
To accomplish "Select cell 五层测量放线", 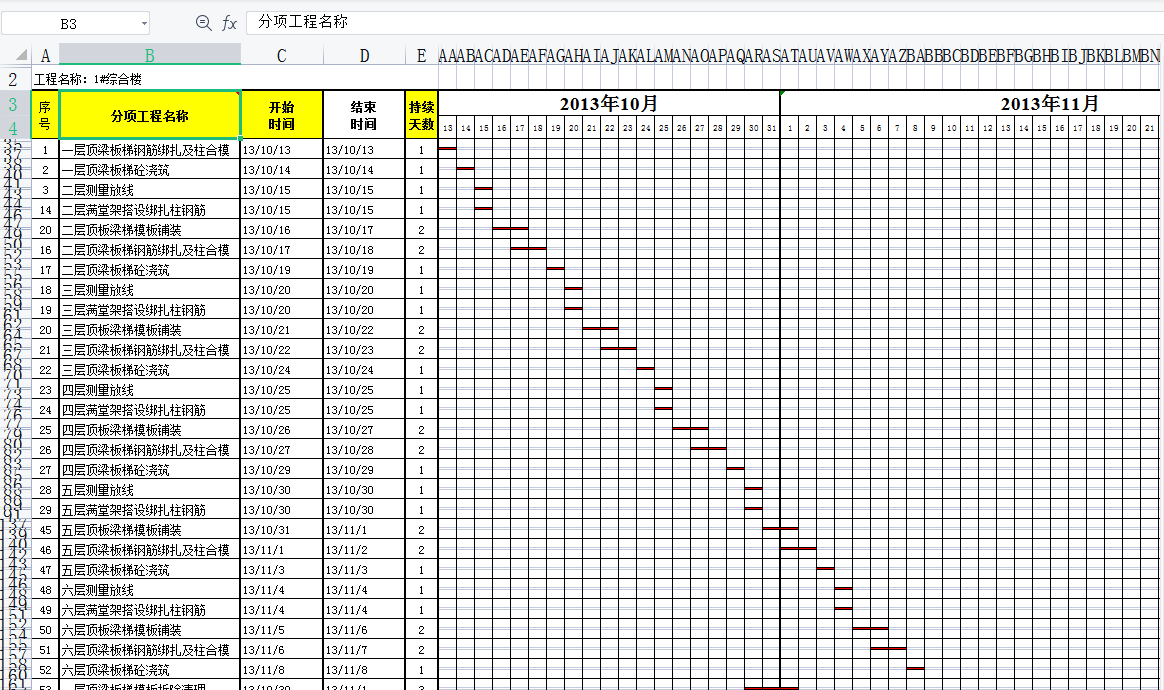I will click(x=150, y=490).
